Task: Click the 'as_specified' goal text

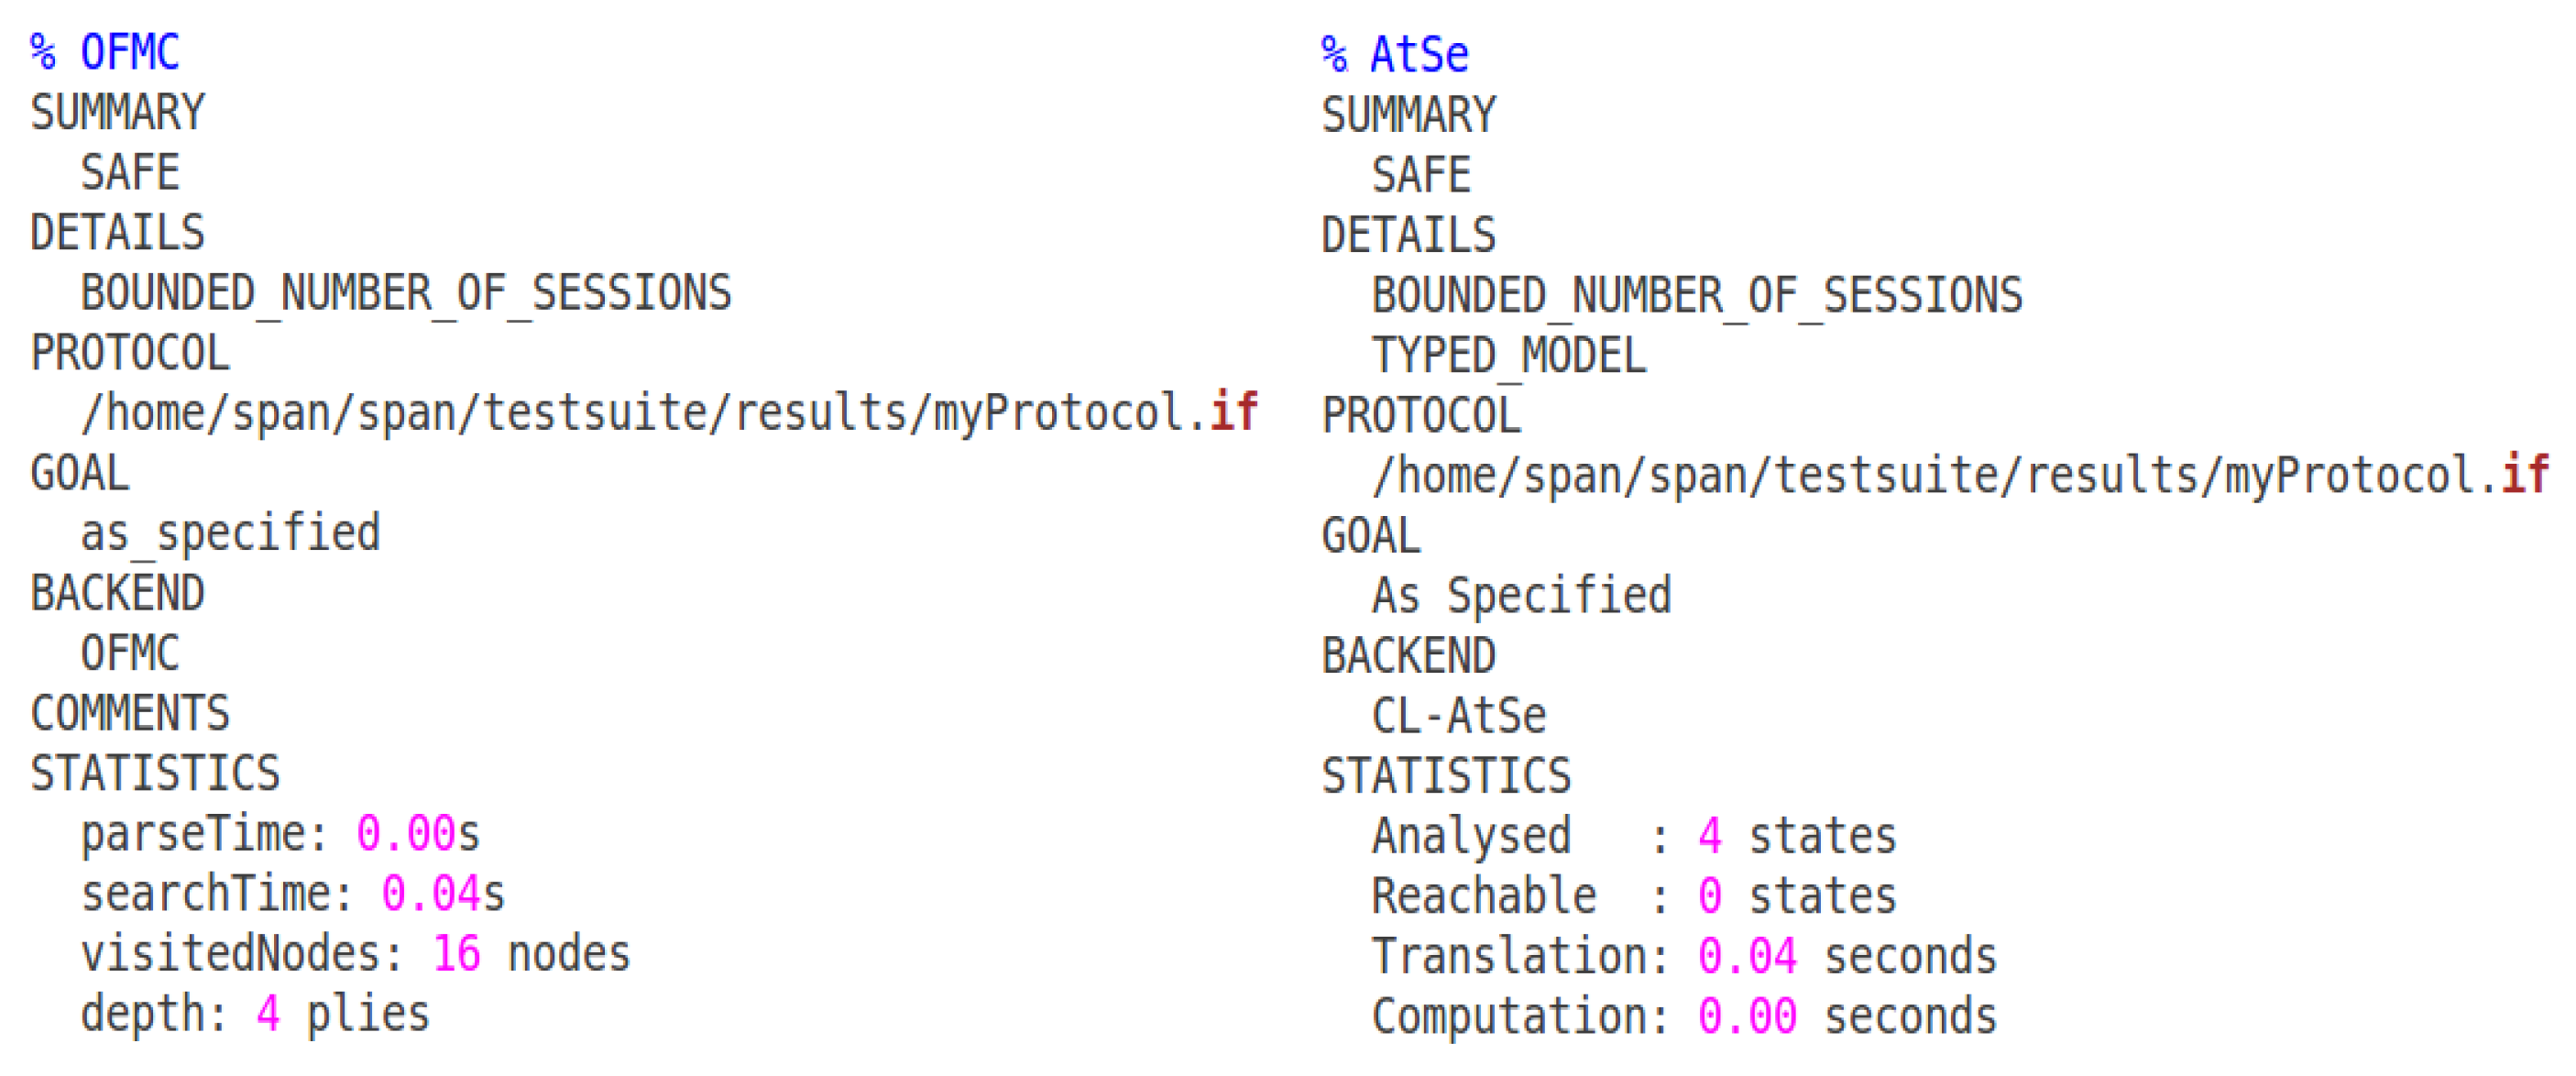Action: point(230,533)
